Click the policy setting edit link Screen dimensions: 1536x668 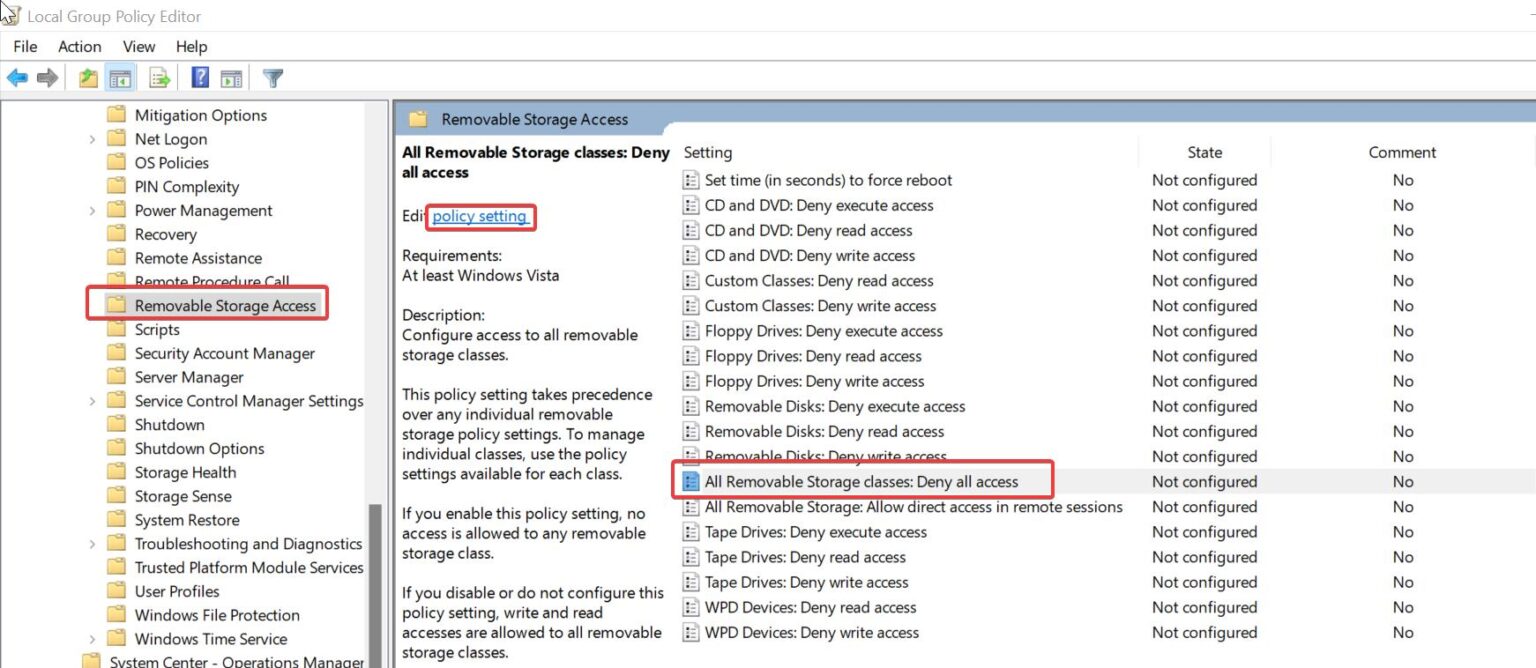click(x=480, y=217)
